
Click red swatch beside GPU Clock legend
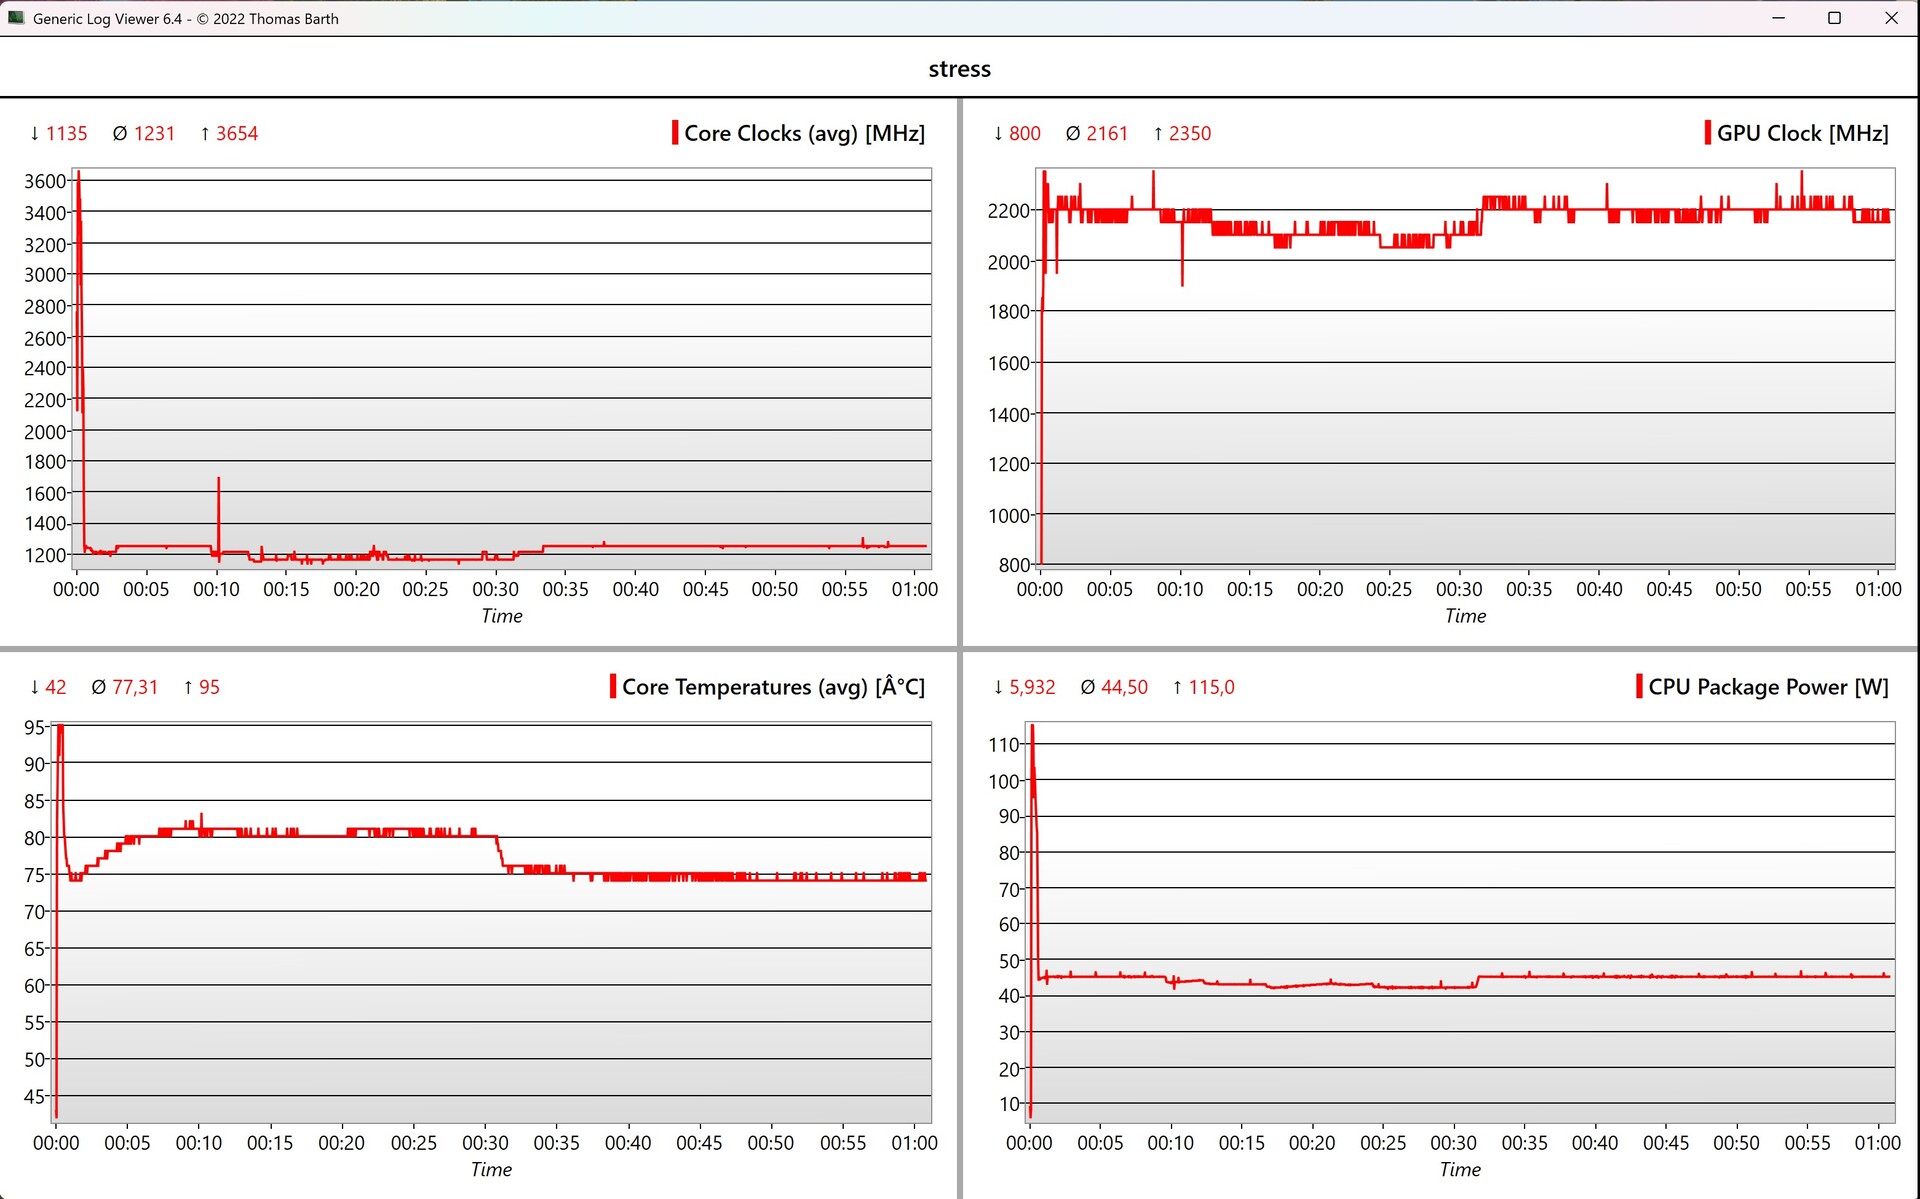[x=1707, y=133]
